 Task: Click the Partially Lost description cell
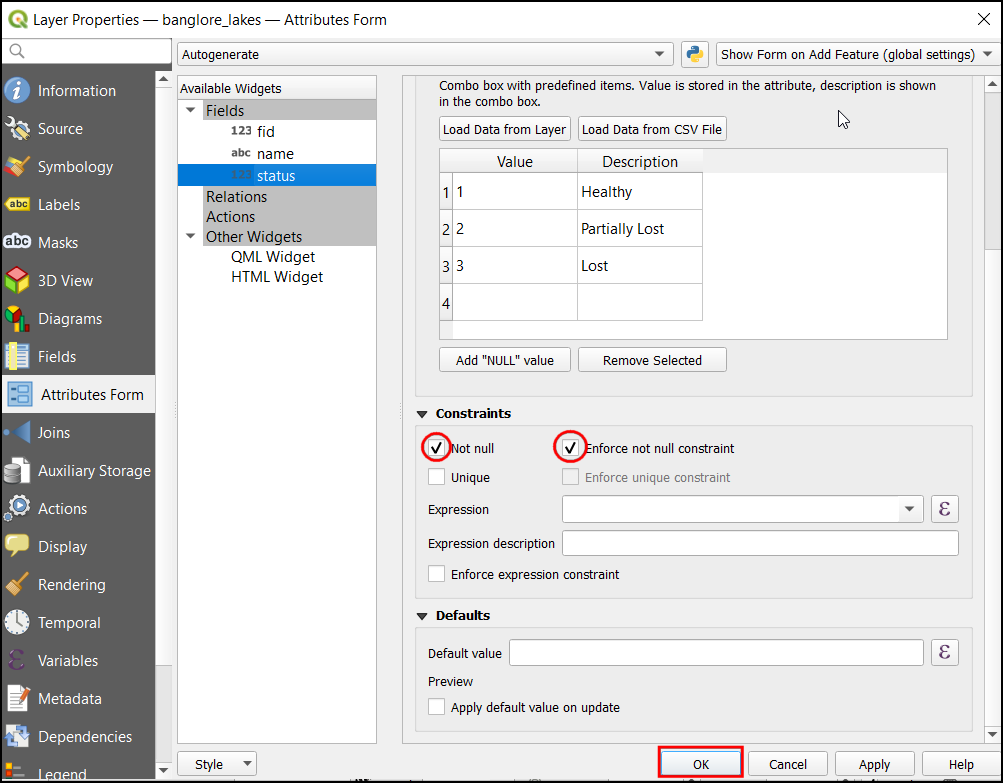[x=640, y=228]
